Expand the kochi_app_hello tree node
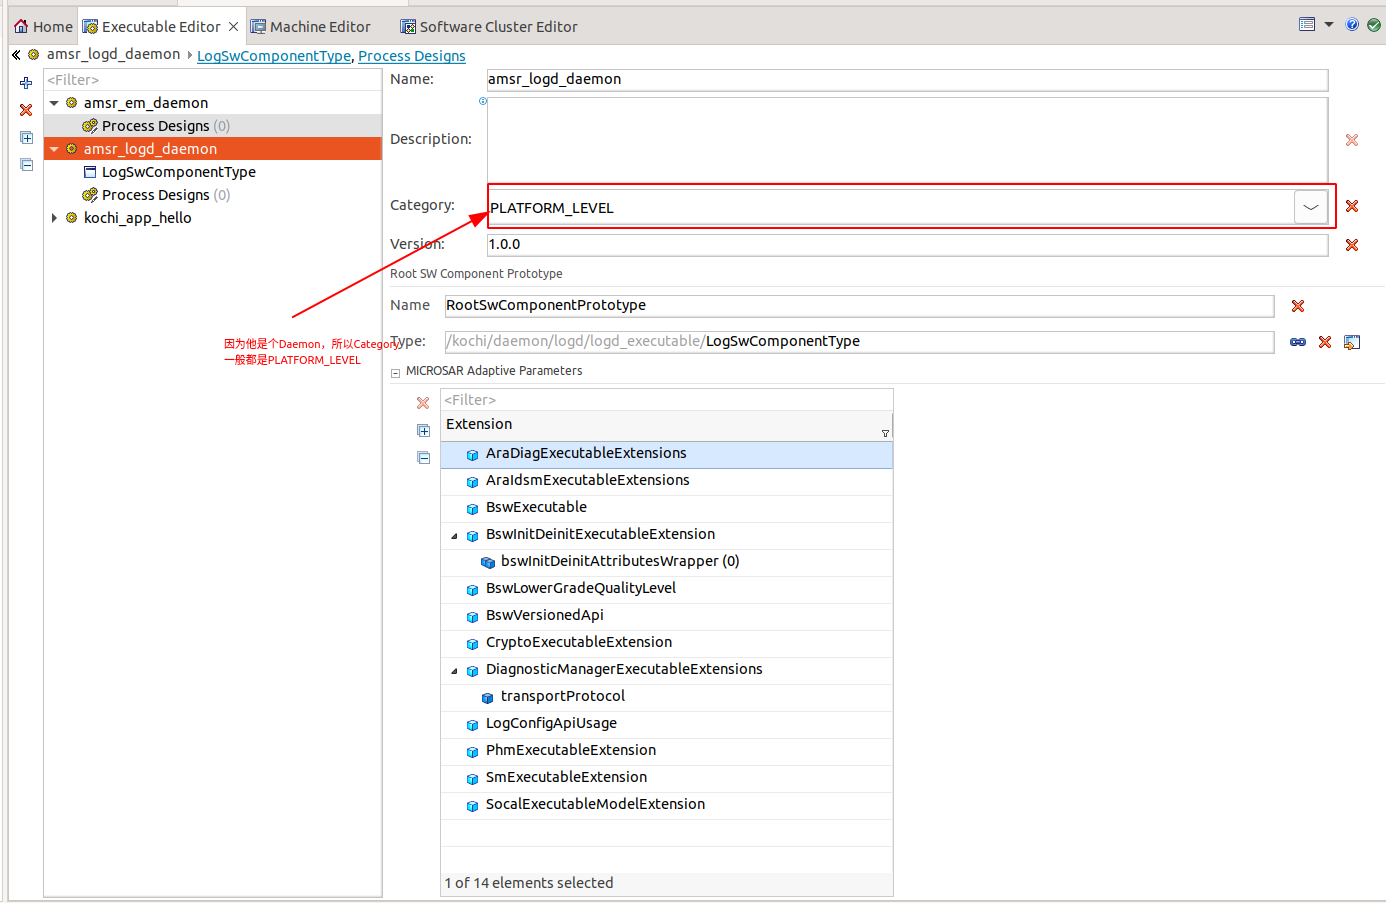Image resolution: width=1386 pixels, height=903 pixels. [x=54, y=217]
